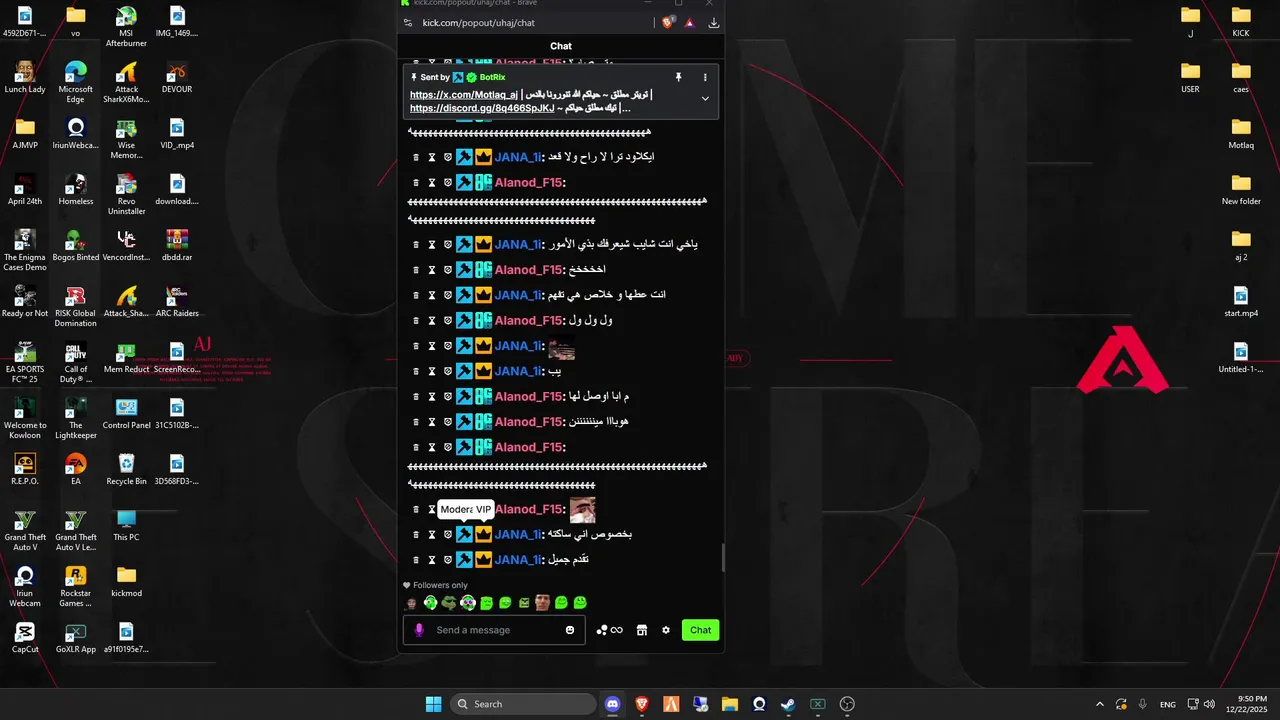The height and width of the screenshot is (720, 1280).
Task: Open pinned message three-dot menu
Action: (705, 77)
